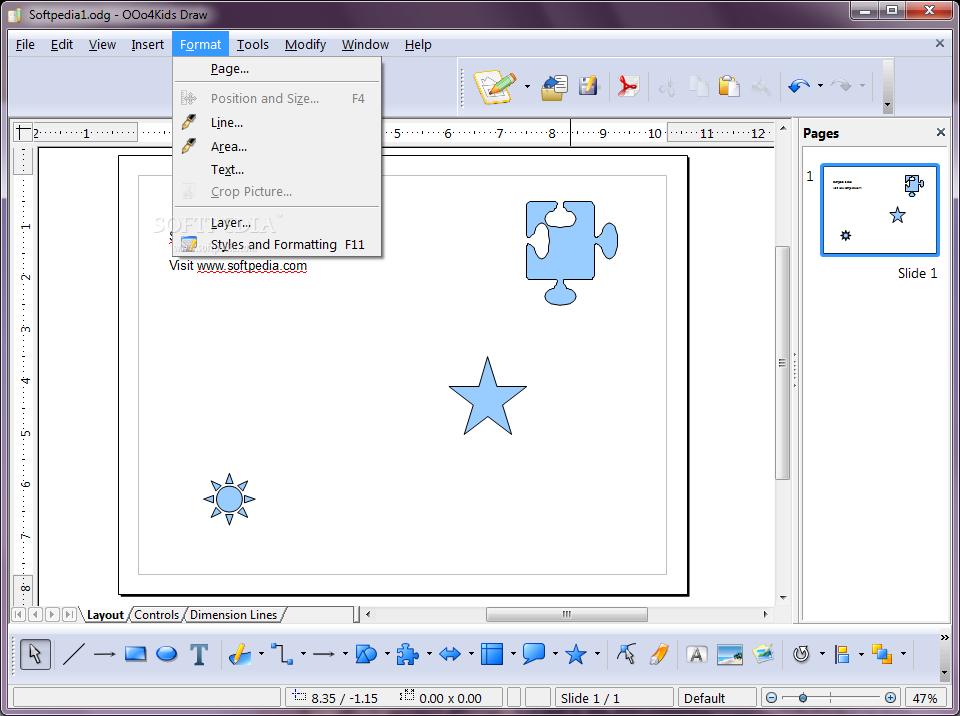Click the horizontal scrollbar thumb
Screen dimensions: 960x716
tap(566, 614)
